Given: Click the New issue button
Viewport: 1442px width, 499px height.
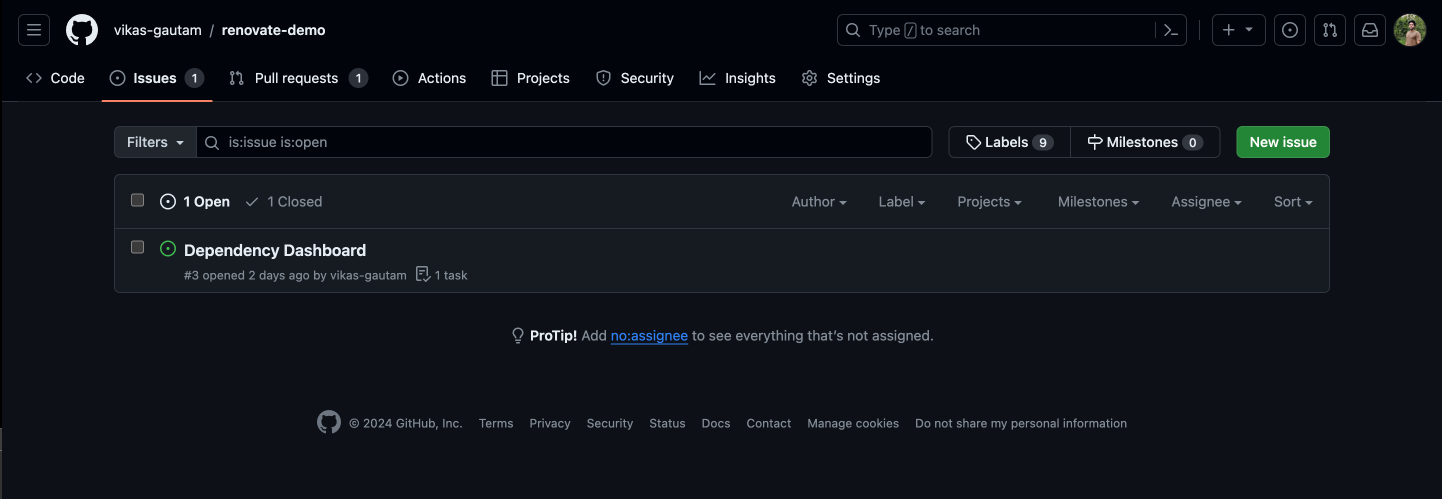Looking at the screenshot, I should (x=1283, y=142).
